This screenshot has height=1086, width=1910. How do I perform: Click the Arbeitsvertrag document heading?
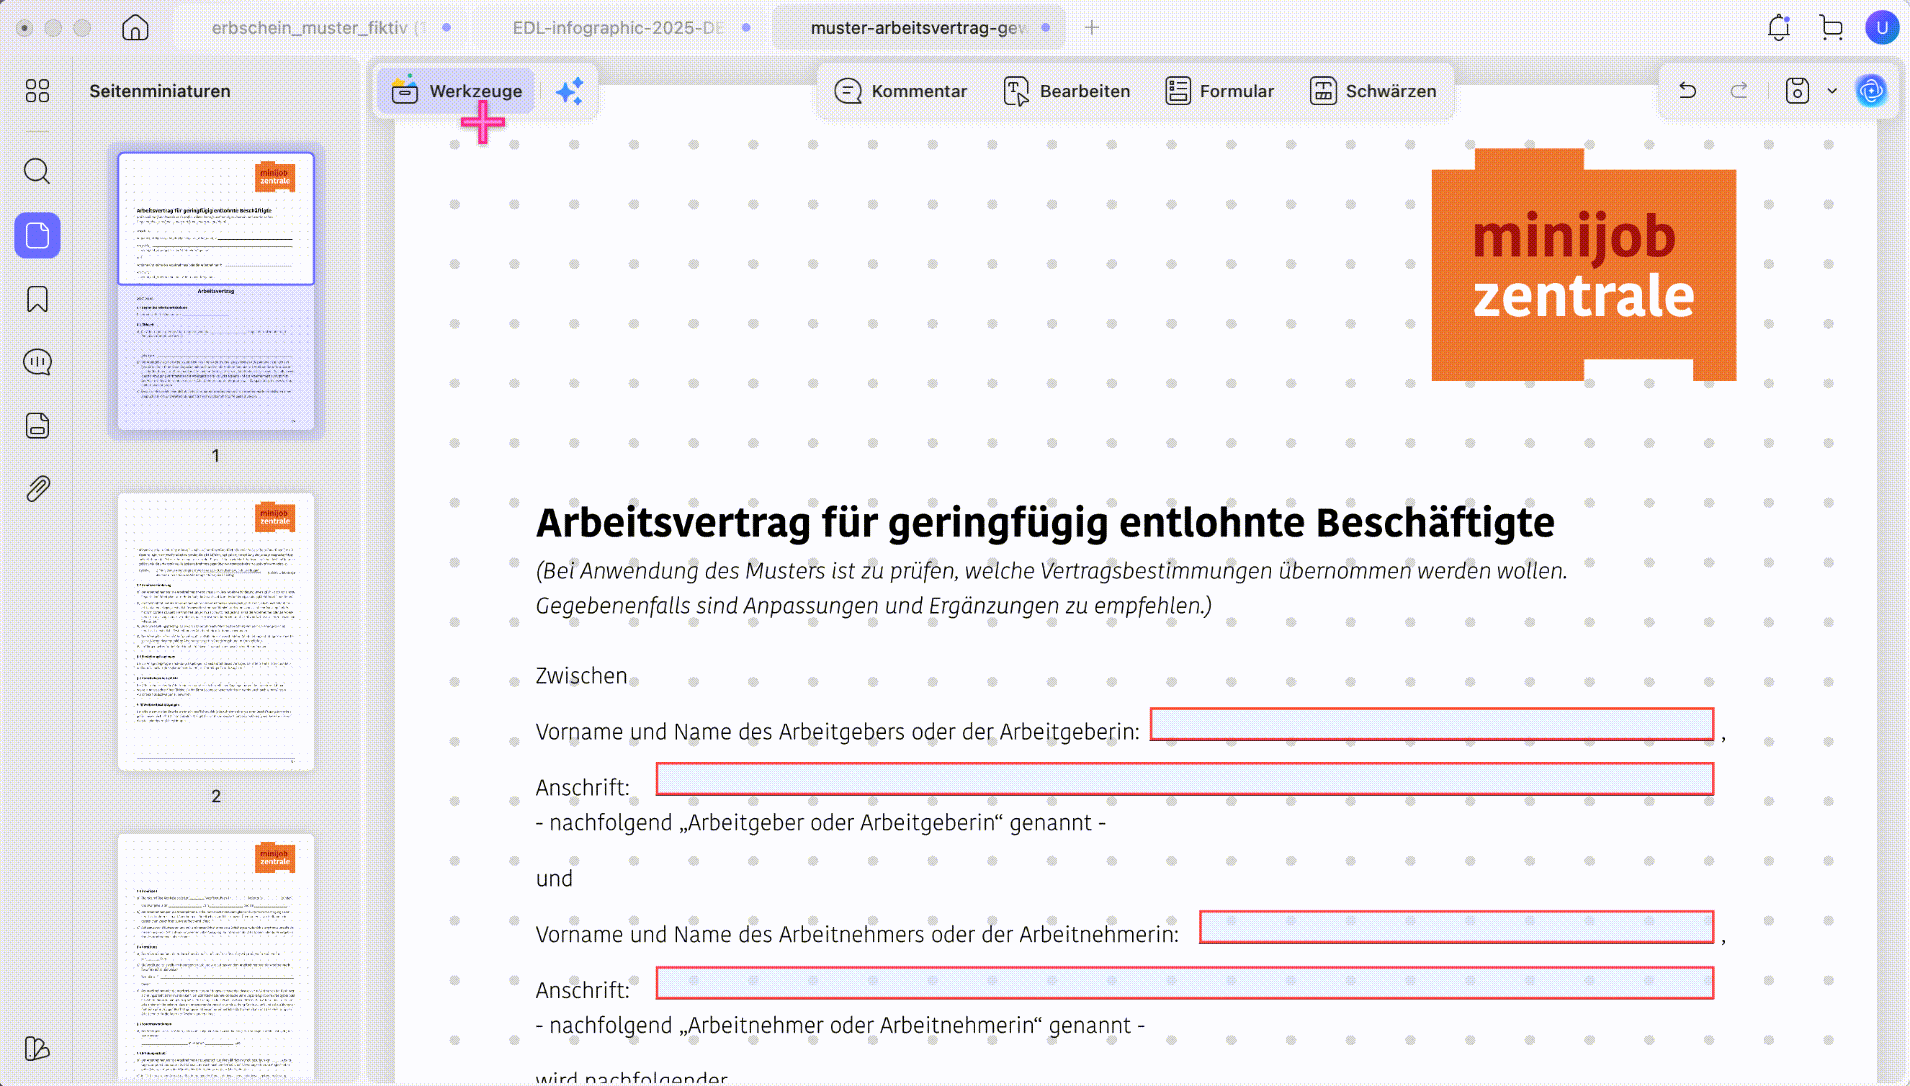1045,523
